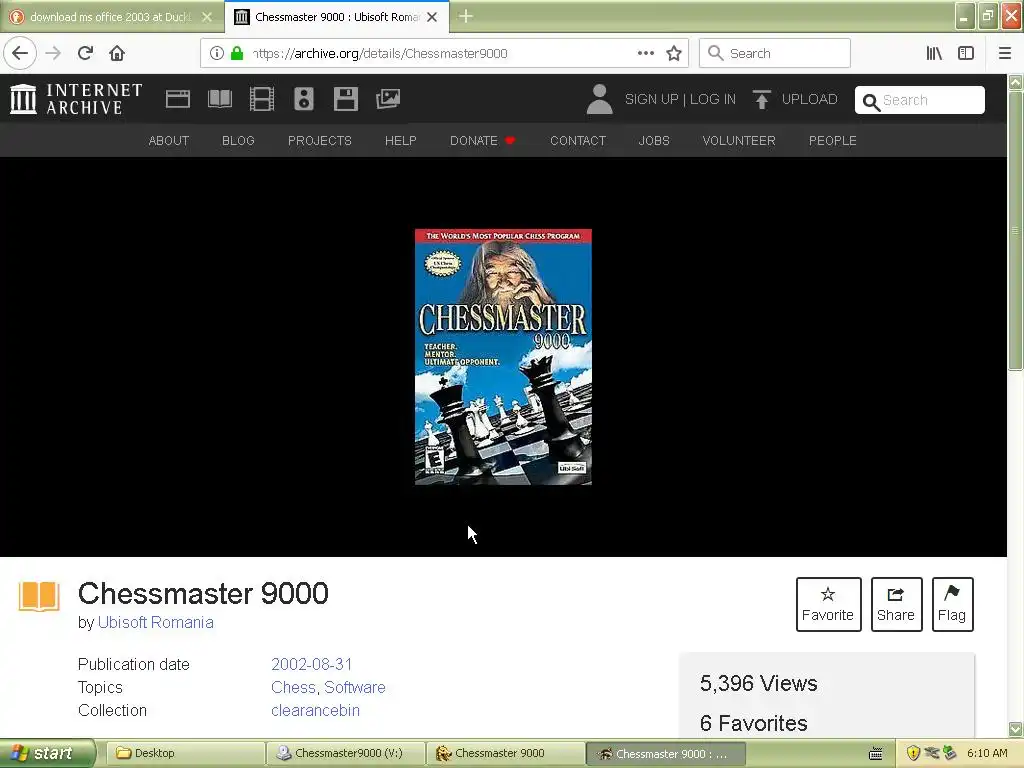Click the magnifier icon in the Archive search box
The width and height of the screenshot is (1024, 768).
pyautogui.click(x=871, y=101)
